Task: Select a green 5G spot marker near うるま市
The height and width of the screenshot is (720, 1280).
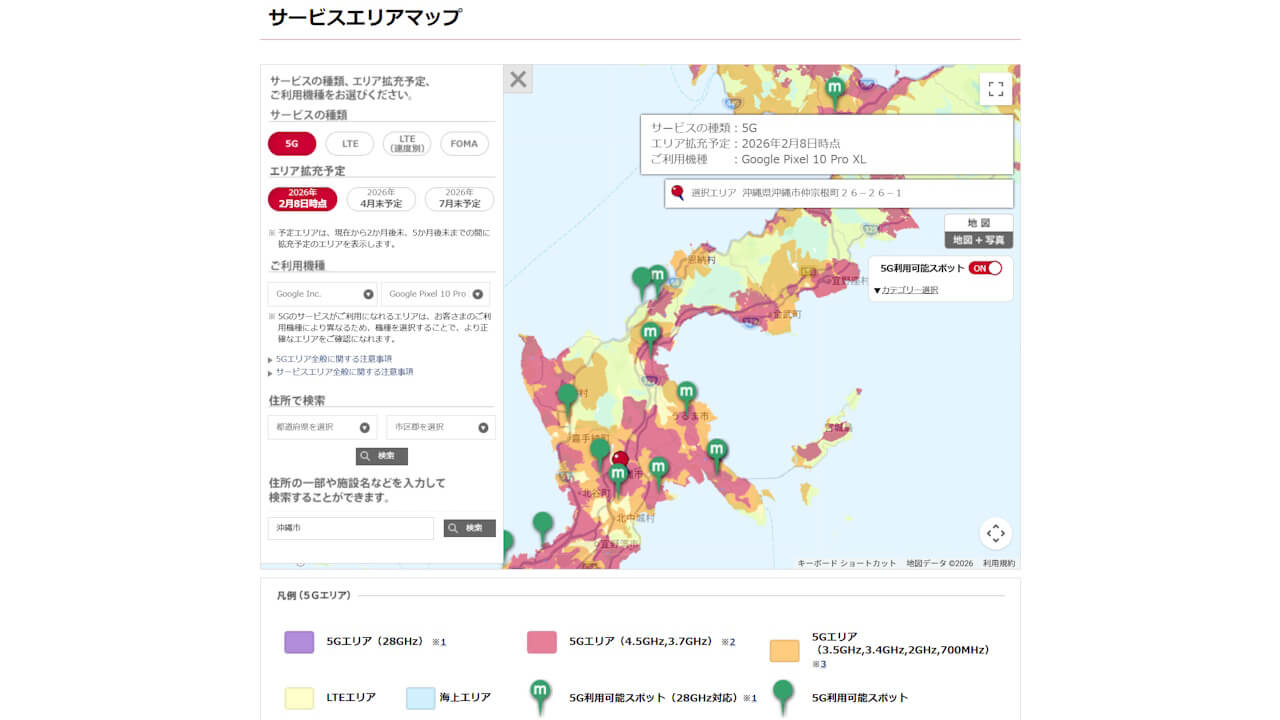Action: [x=687, y=392]
